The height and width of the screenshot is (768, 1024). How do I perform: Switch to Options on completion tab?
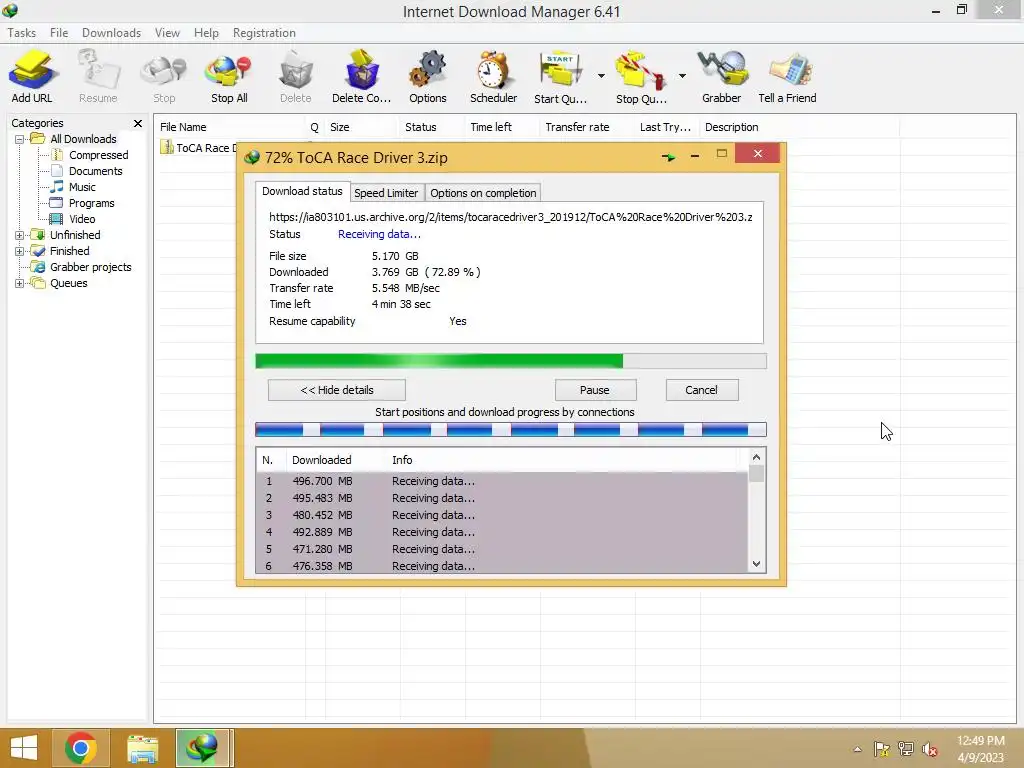click(483, 193)
